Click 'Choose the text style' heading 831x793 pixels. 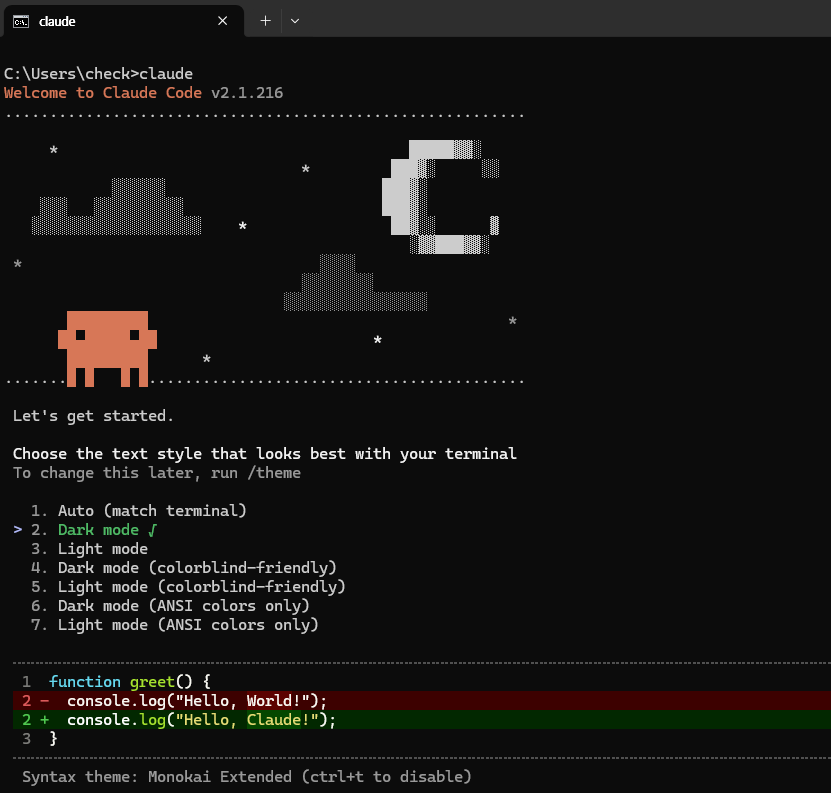[264, 454]
